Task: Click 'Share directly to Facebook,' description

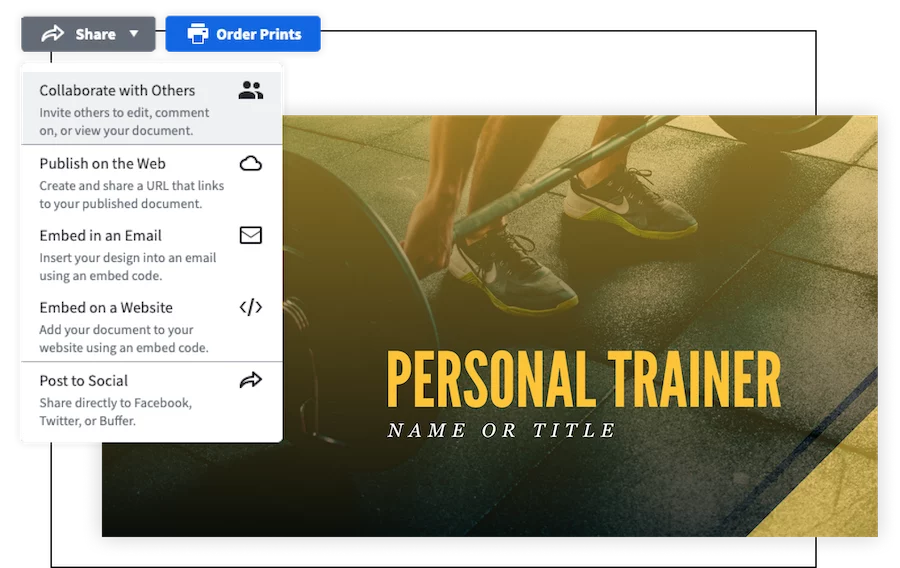Action: [x=115, y=403]
